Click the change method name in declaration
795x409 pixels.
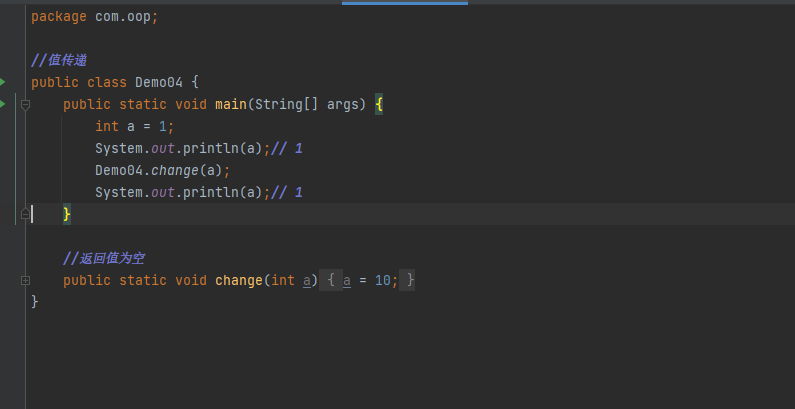click(239, 281)
